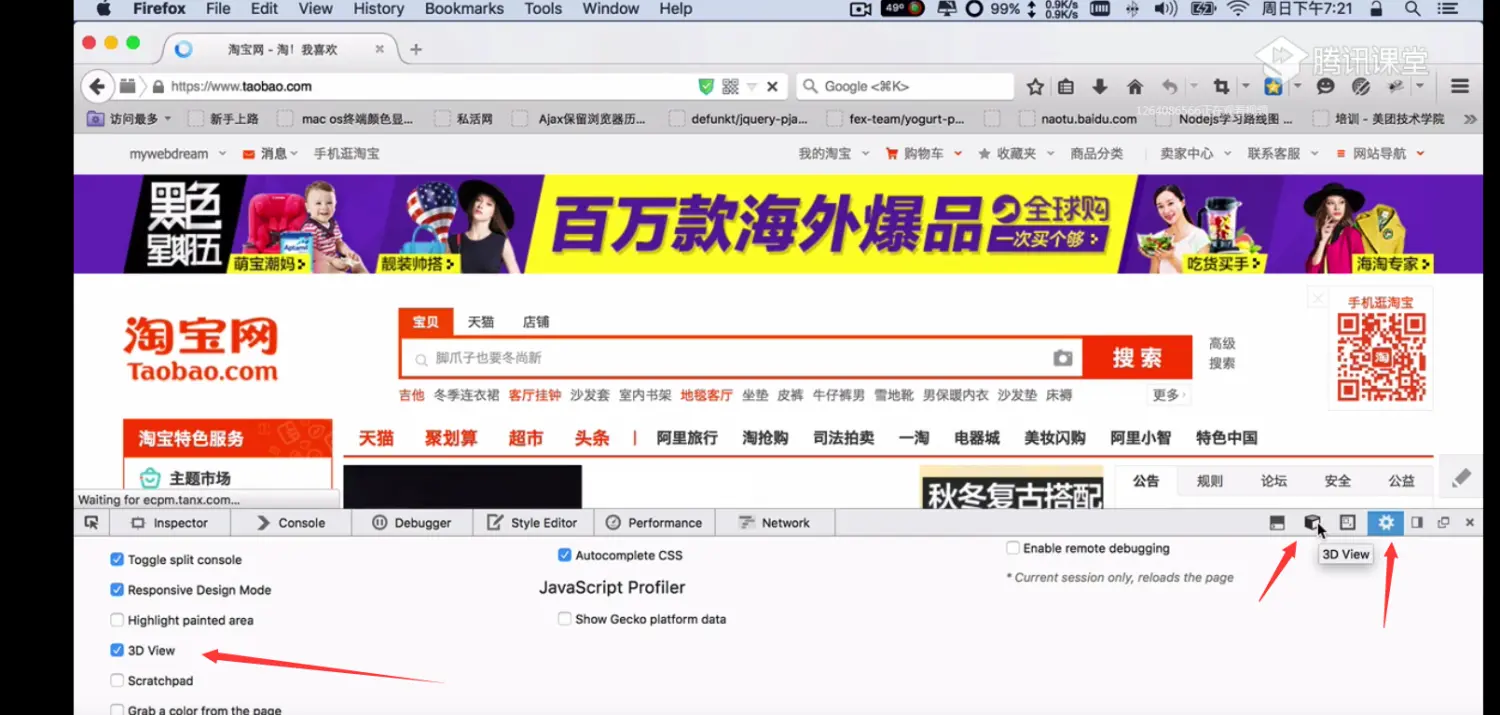Open the 聚划算 link in category bar
This screenshot has height=715, width=1500.
point(451,438)
